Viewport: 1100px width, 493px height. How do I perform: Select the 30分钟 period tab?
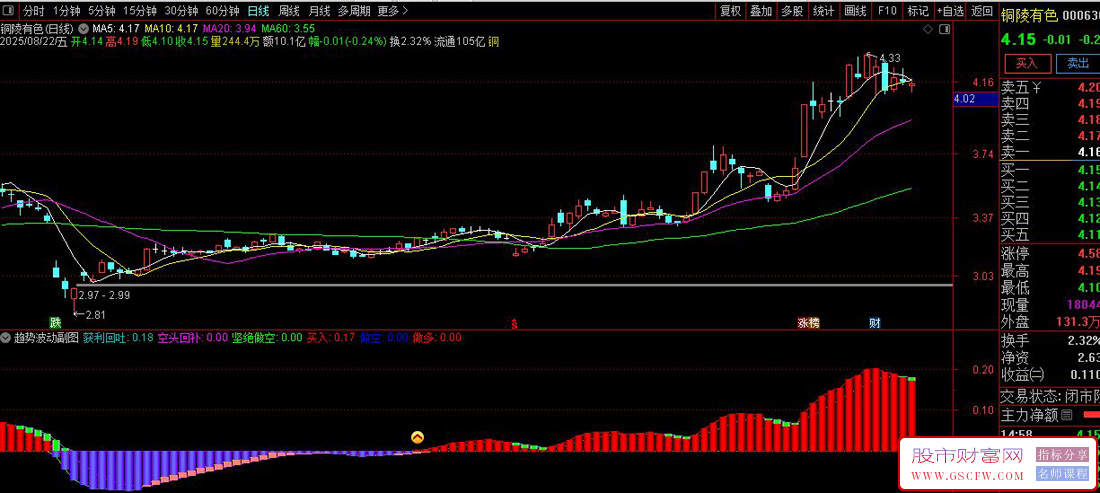pos(181,11)
